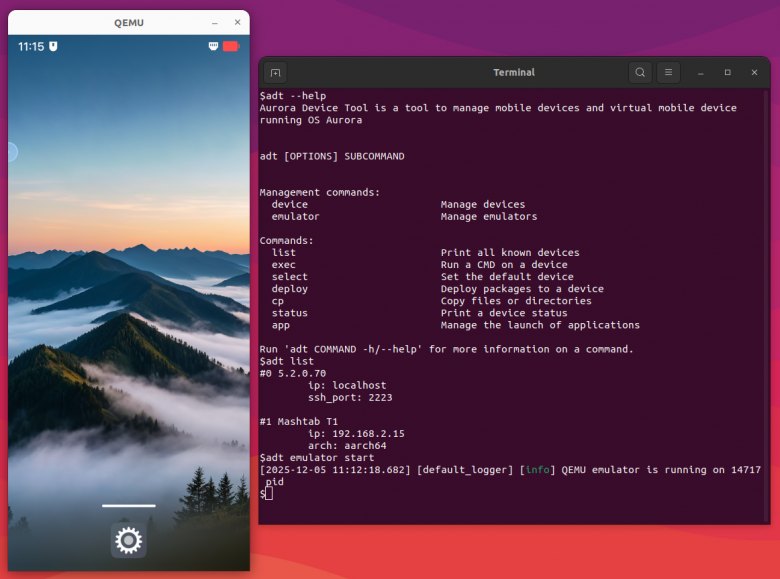
Task: Click the blue edge handle on emulator
Action: point(13,152)
